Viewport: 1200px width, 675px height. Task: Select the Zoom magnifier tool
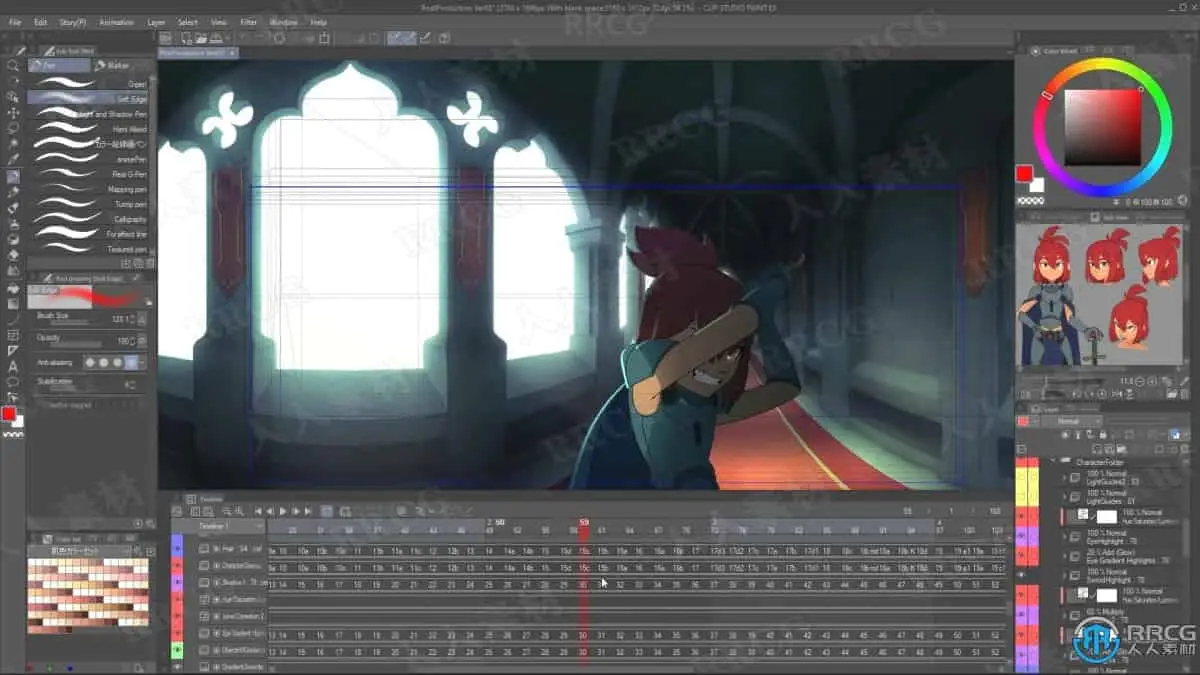coord(13,66)
